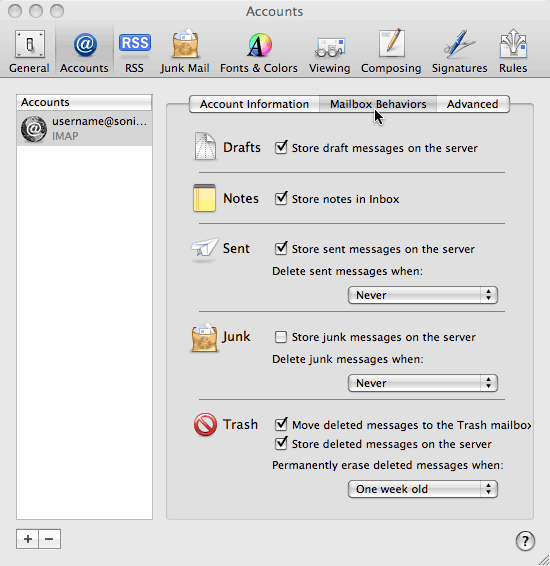
Task: Click 'Delete junk messages when:' text
Action: (348, 359)
